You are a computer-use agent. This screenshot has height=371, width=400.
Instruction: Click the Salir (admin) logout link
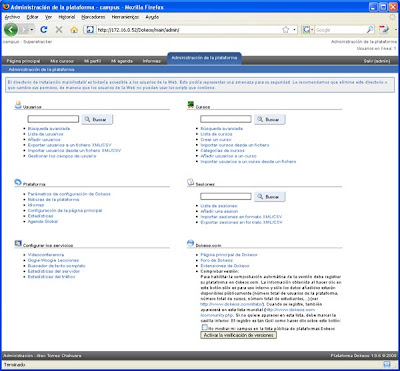pos(377,61)
